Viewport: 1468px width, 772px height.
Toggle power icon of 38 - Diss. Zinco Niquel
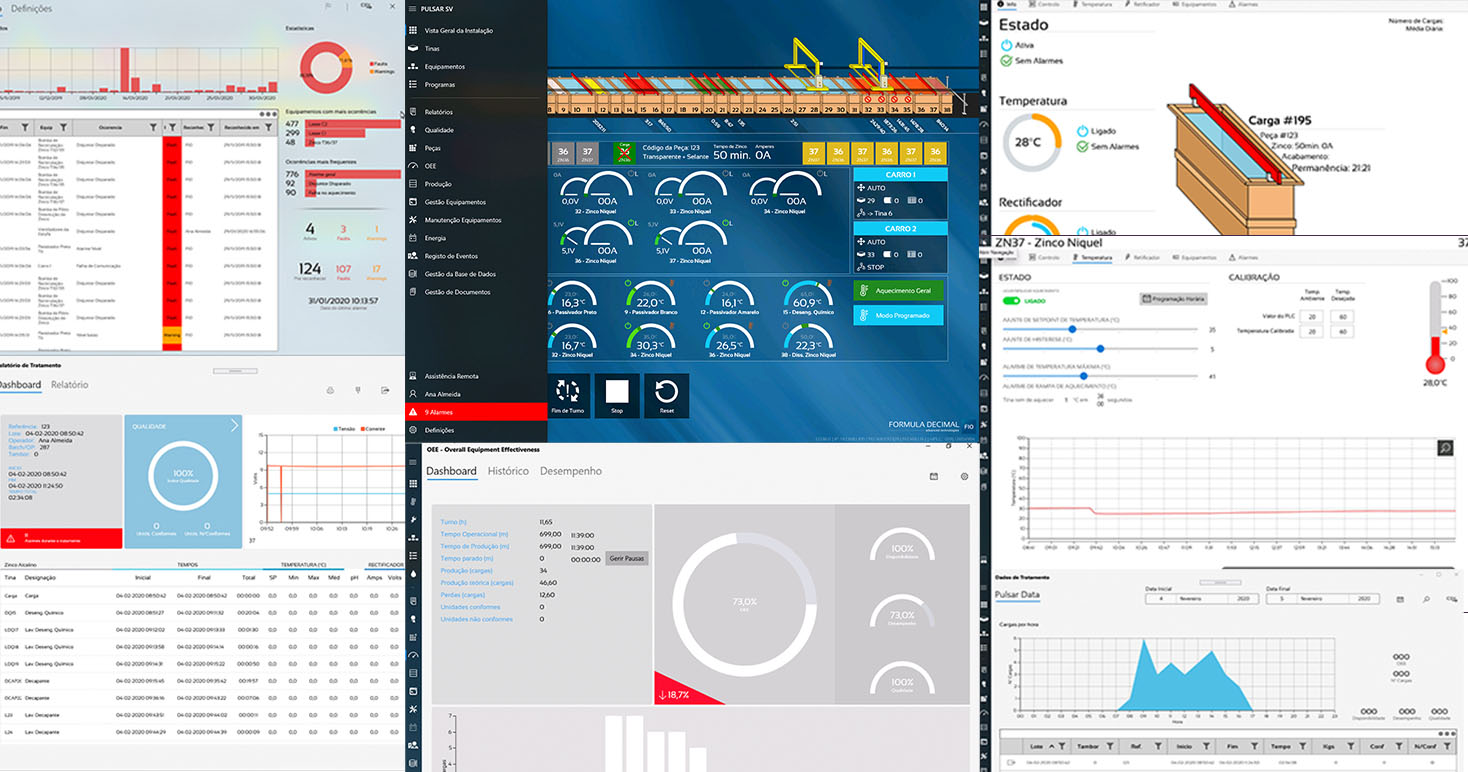[785, 328]
